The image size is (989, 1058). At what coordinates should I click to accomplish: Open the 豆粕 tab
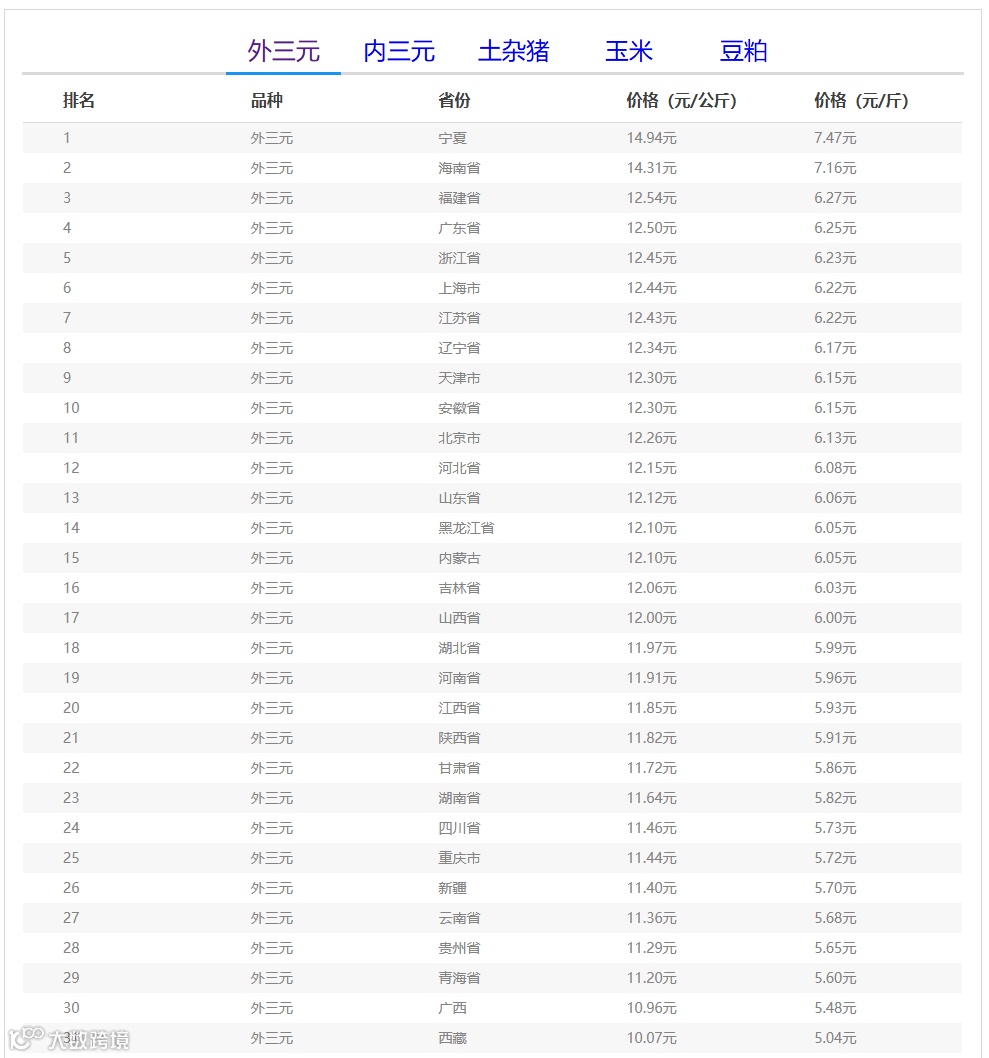click(743, 51)
